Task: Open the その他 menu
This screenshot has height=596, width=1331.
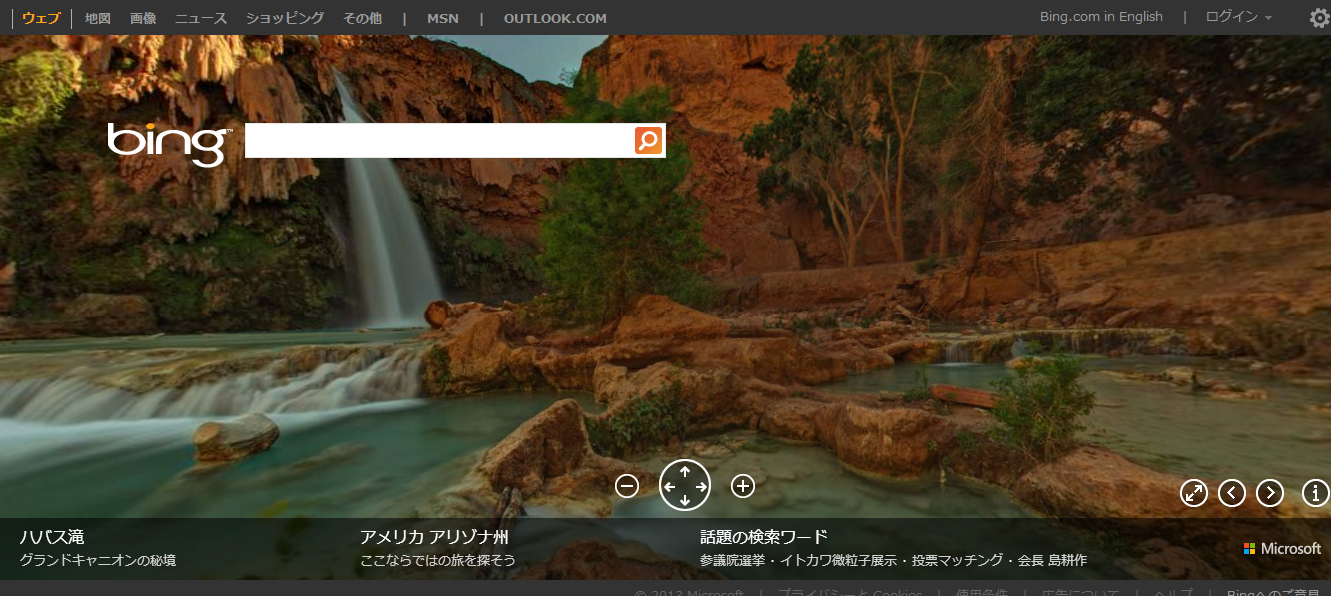Action: [x=362, y=18]
